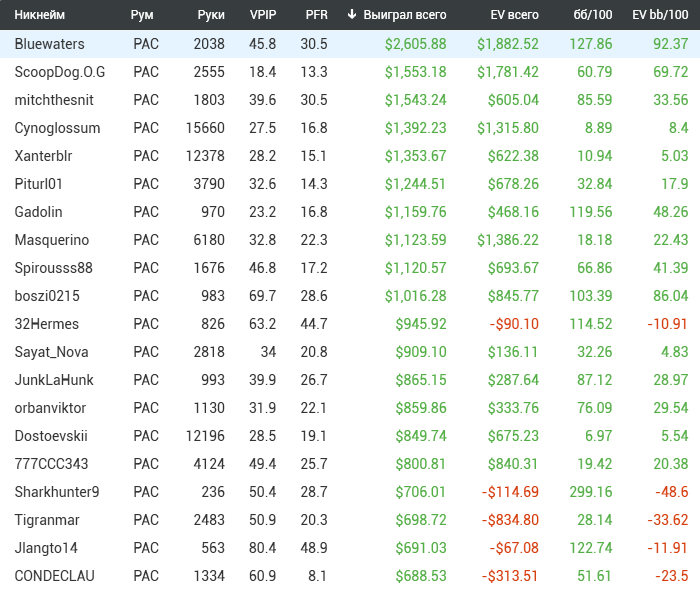Sort table by Руки column header
The image size is (700, 591).
[x=211, y=15]
